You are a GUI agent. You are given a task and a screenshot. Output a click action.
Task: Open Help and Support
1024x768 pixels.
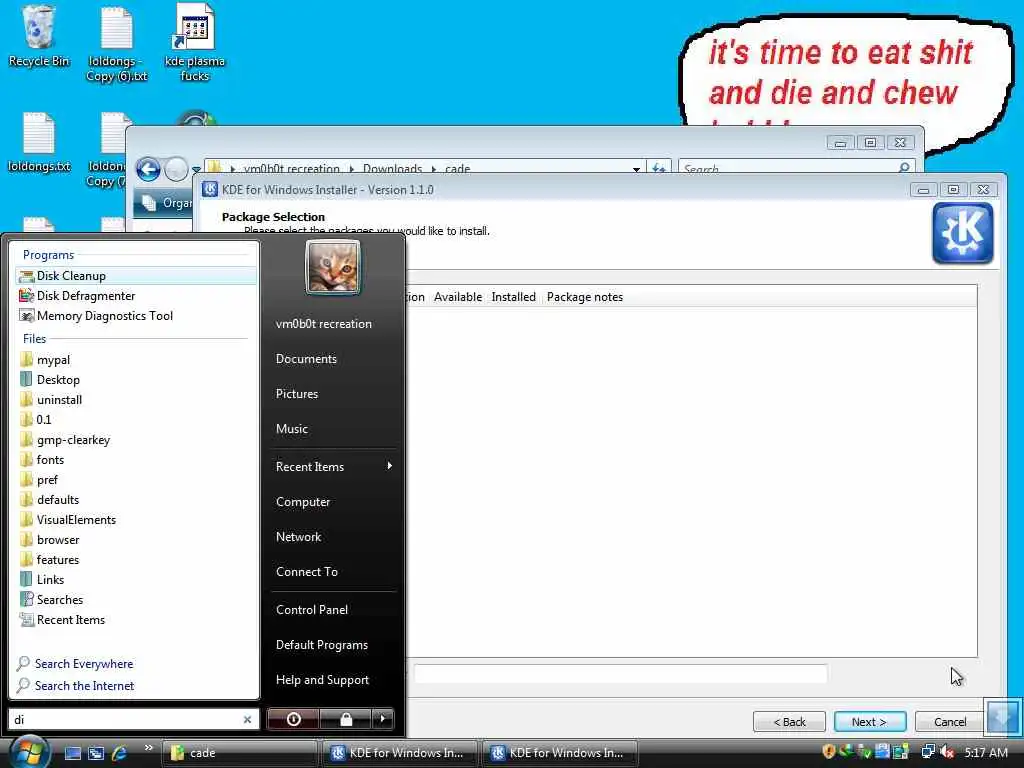tap(323, 680)
